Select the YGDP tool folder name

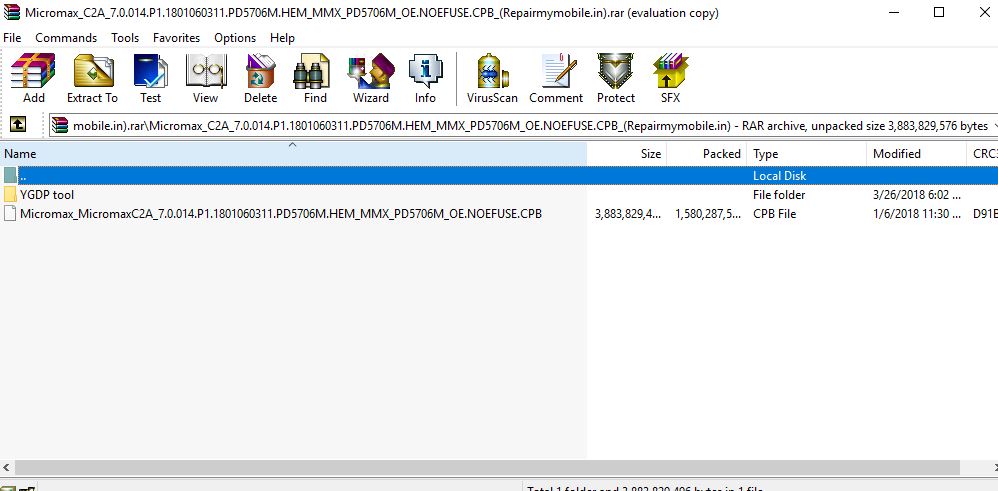point(47,194)
